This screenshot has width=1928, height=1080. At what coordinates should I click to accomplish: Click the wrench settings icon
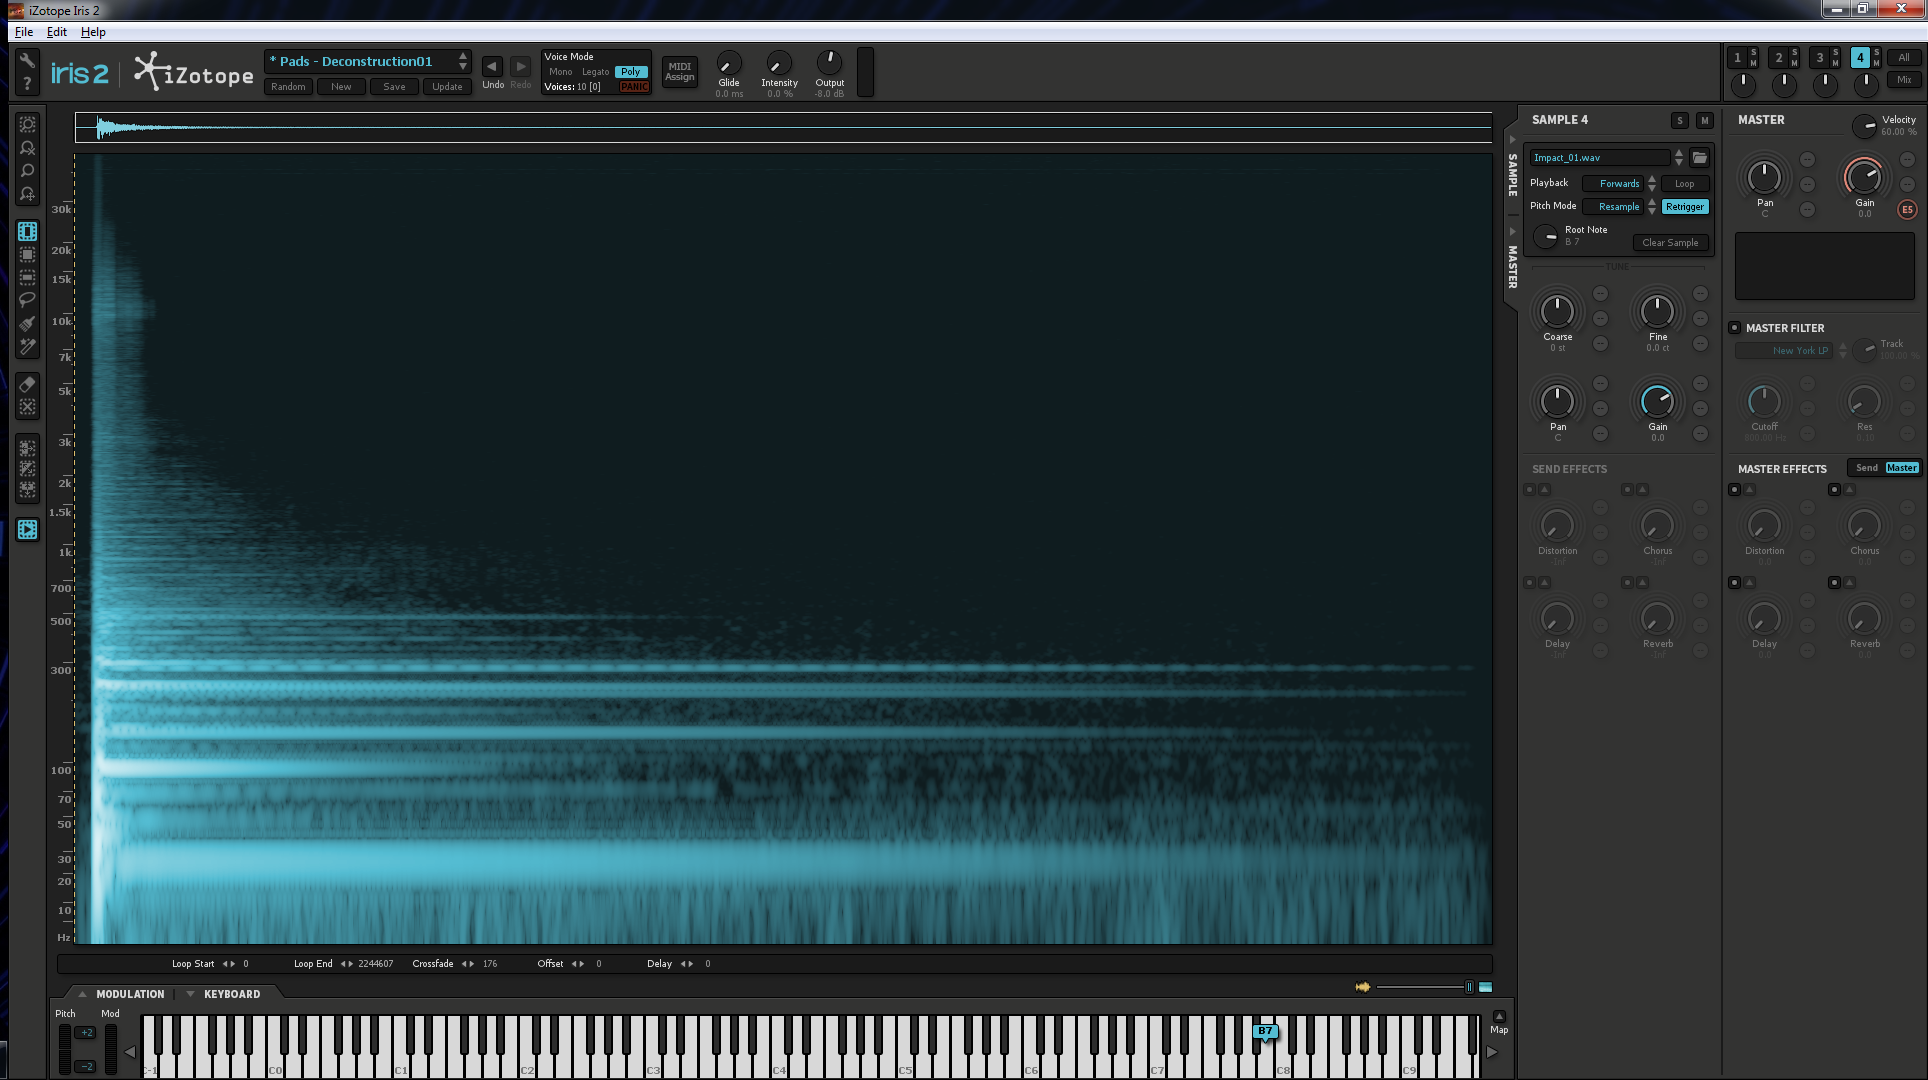tap(27, 60)
